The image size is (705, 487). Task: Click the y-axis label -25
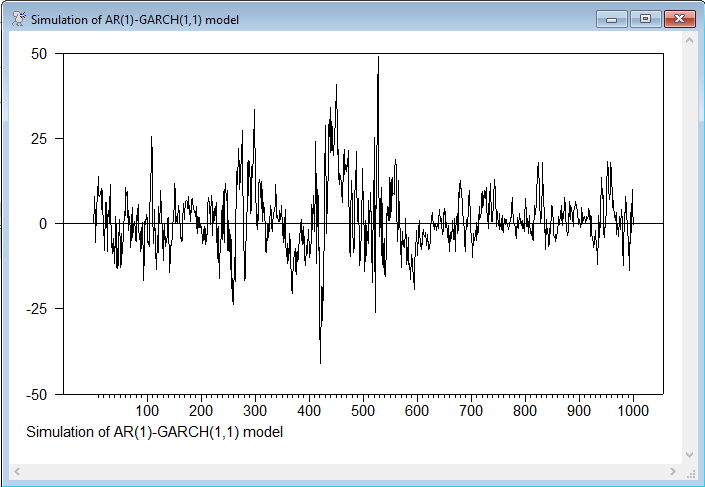36,309
